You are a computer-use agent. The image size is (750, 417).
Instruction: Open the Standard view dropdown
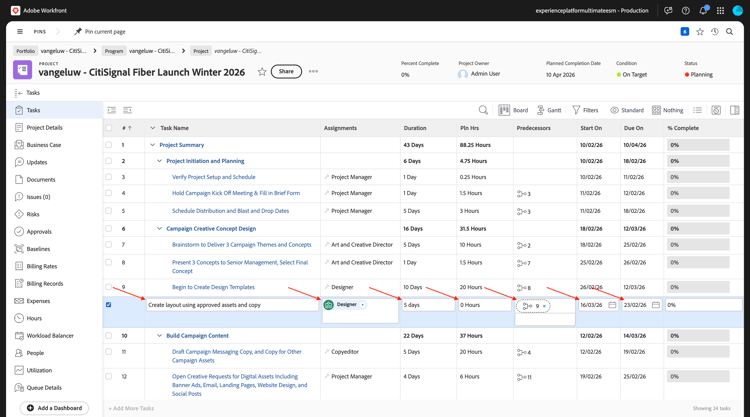[x=626, y=110]
